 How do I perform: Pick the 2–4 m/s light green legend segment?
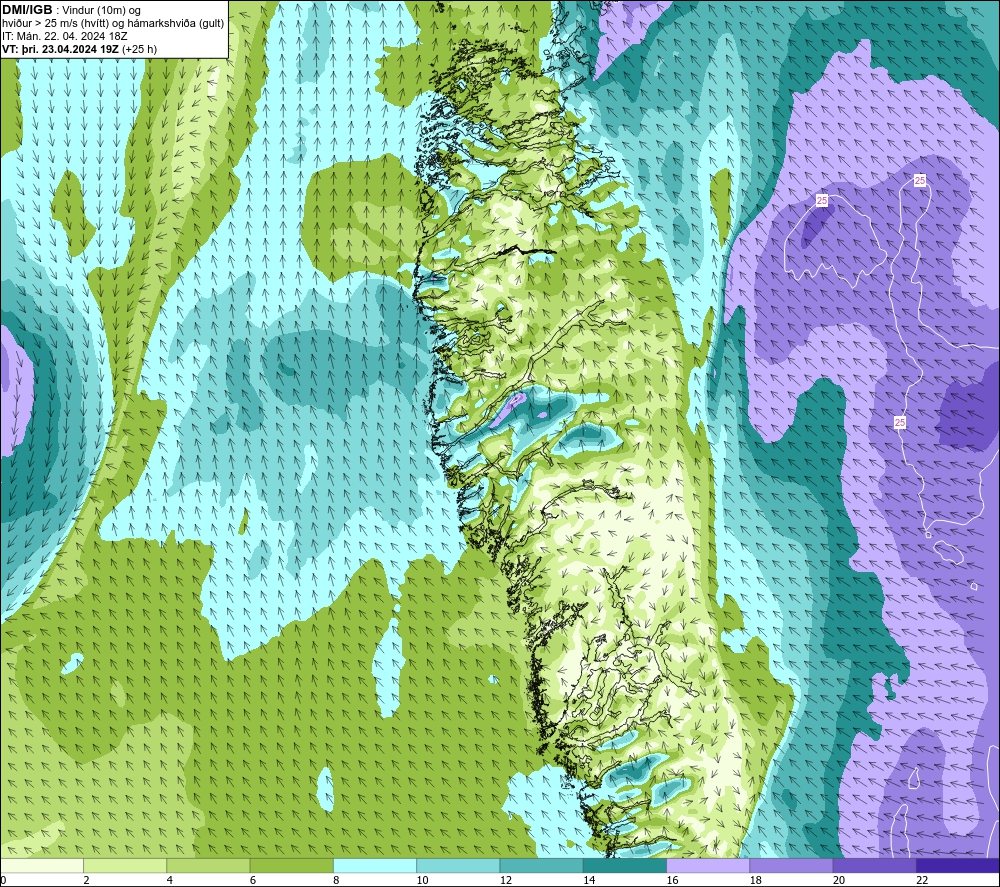pos(125,865)
